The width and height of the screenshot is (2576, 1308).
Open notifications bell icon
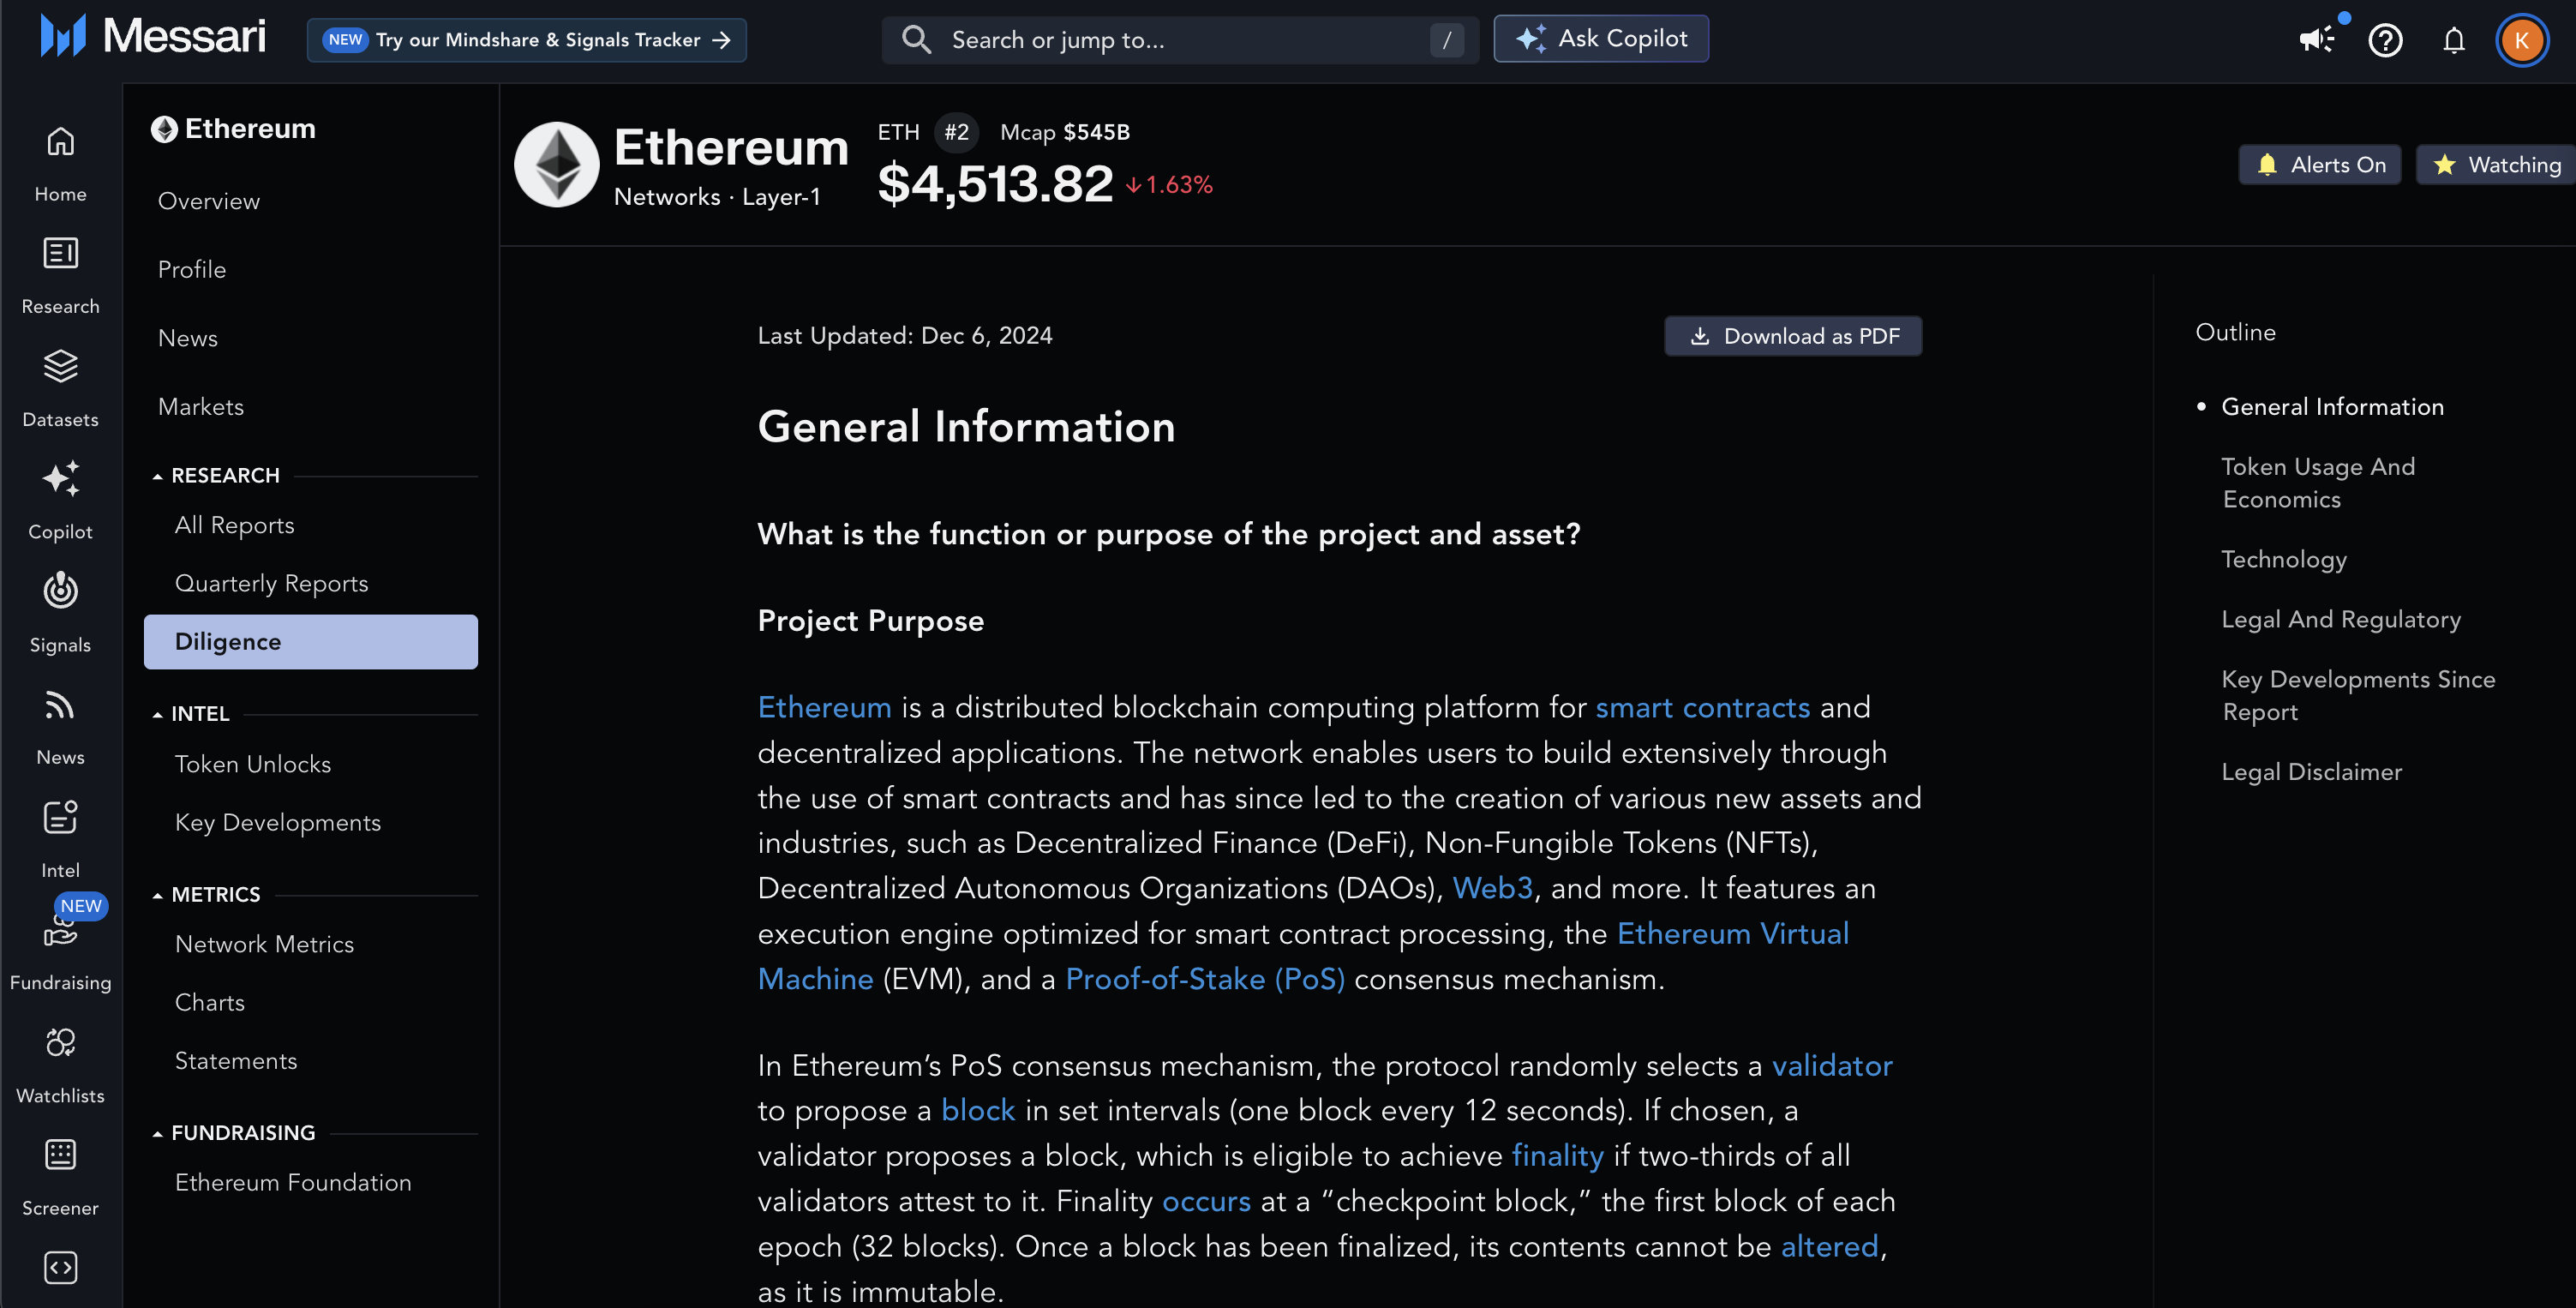click(2454, 40)
